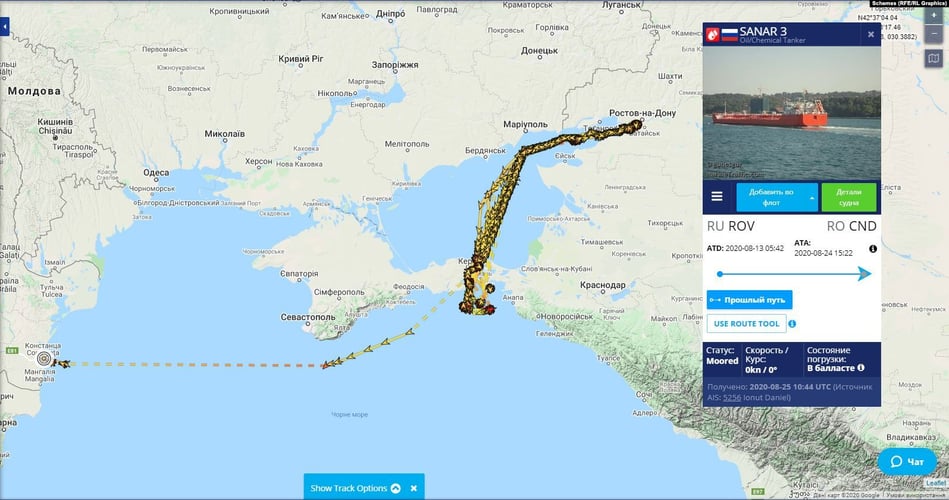Click the Прошлый путь button
Image resolution: width=949 pixels, height=500 pixels.
749,300
